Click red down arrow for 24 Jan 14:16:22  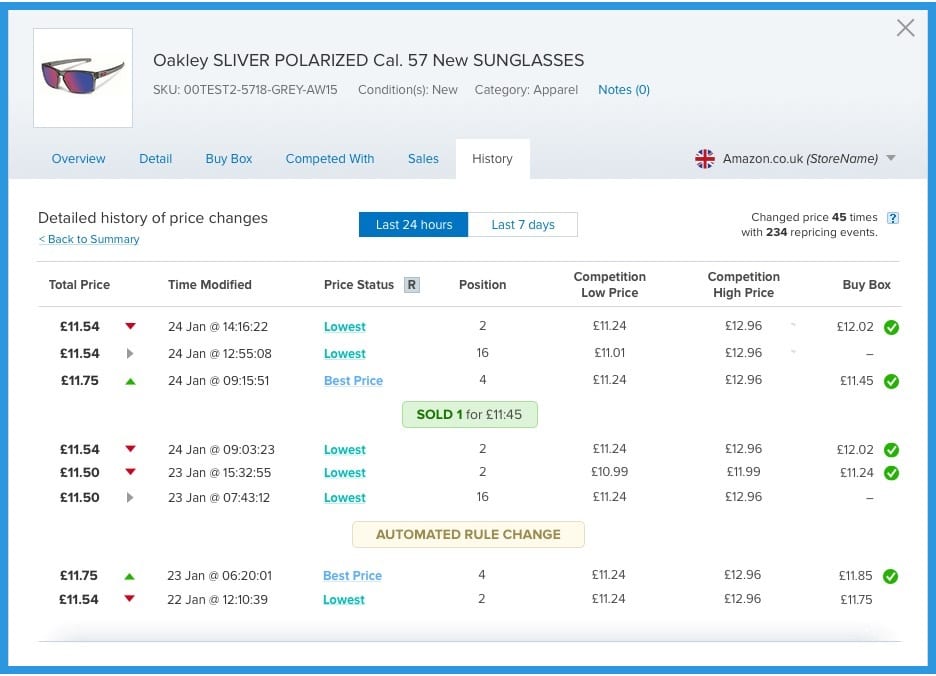[x=130, y=326]
